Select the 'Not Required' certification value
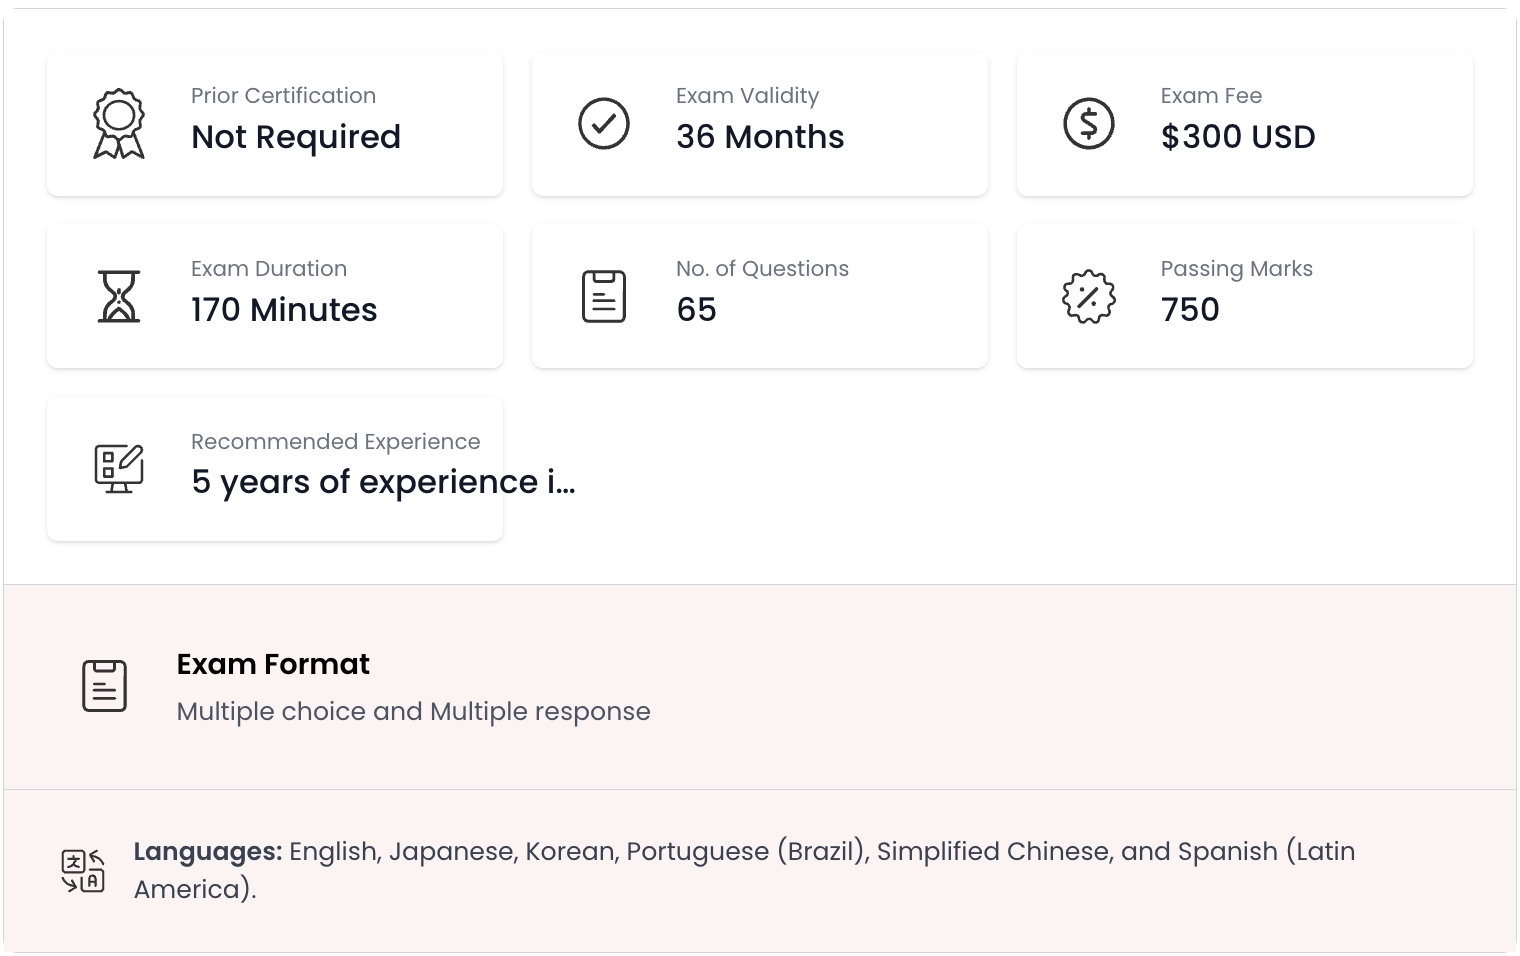1520x956 pixels. pyautogui.click(x=296, y=137)
